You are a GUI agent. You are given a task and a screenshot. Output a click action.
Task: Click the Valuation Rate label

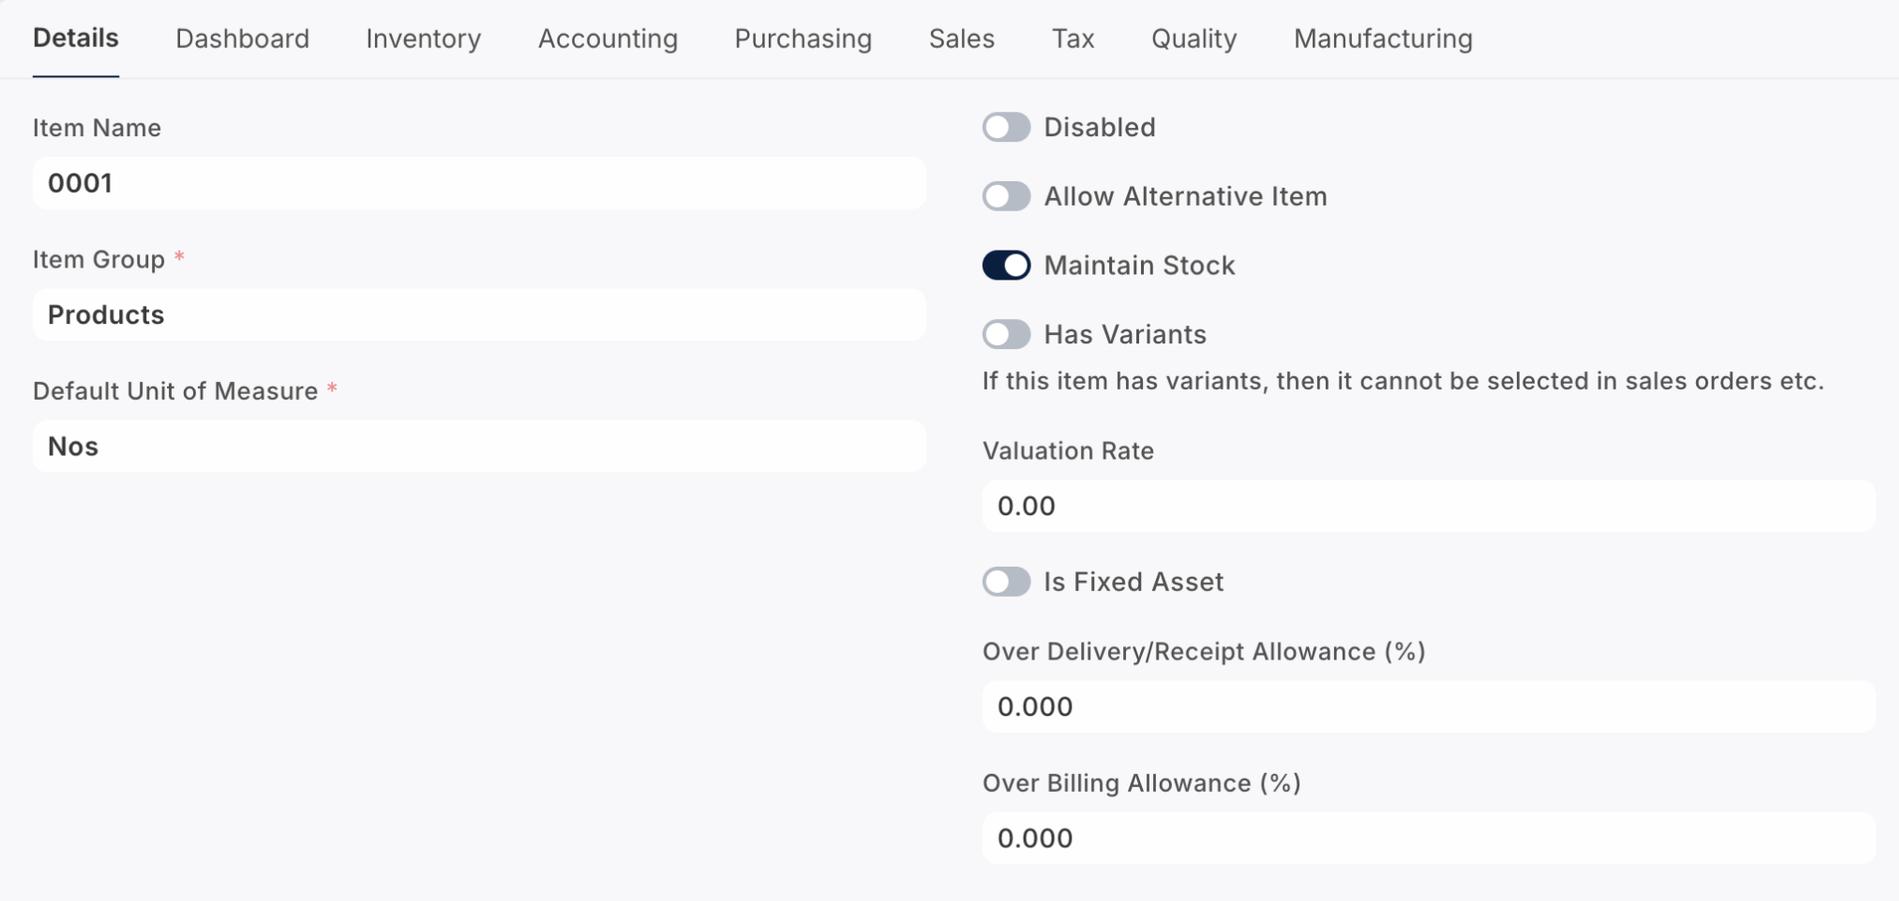pyautogui.click(x=1068, y=451)
